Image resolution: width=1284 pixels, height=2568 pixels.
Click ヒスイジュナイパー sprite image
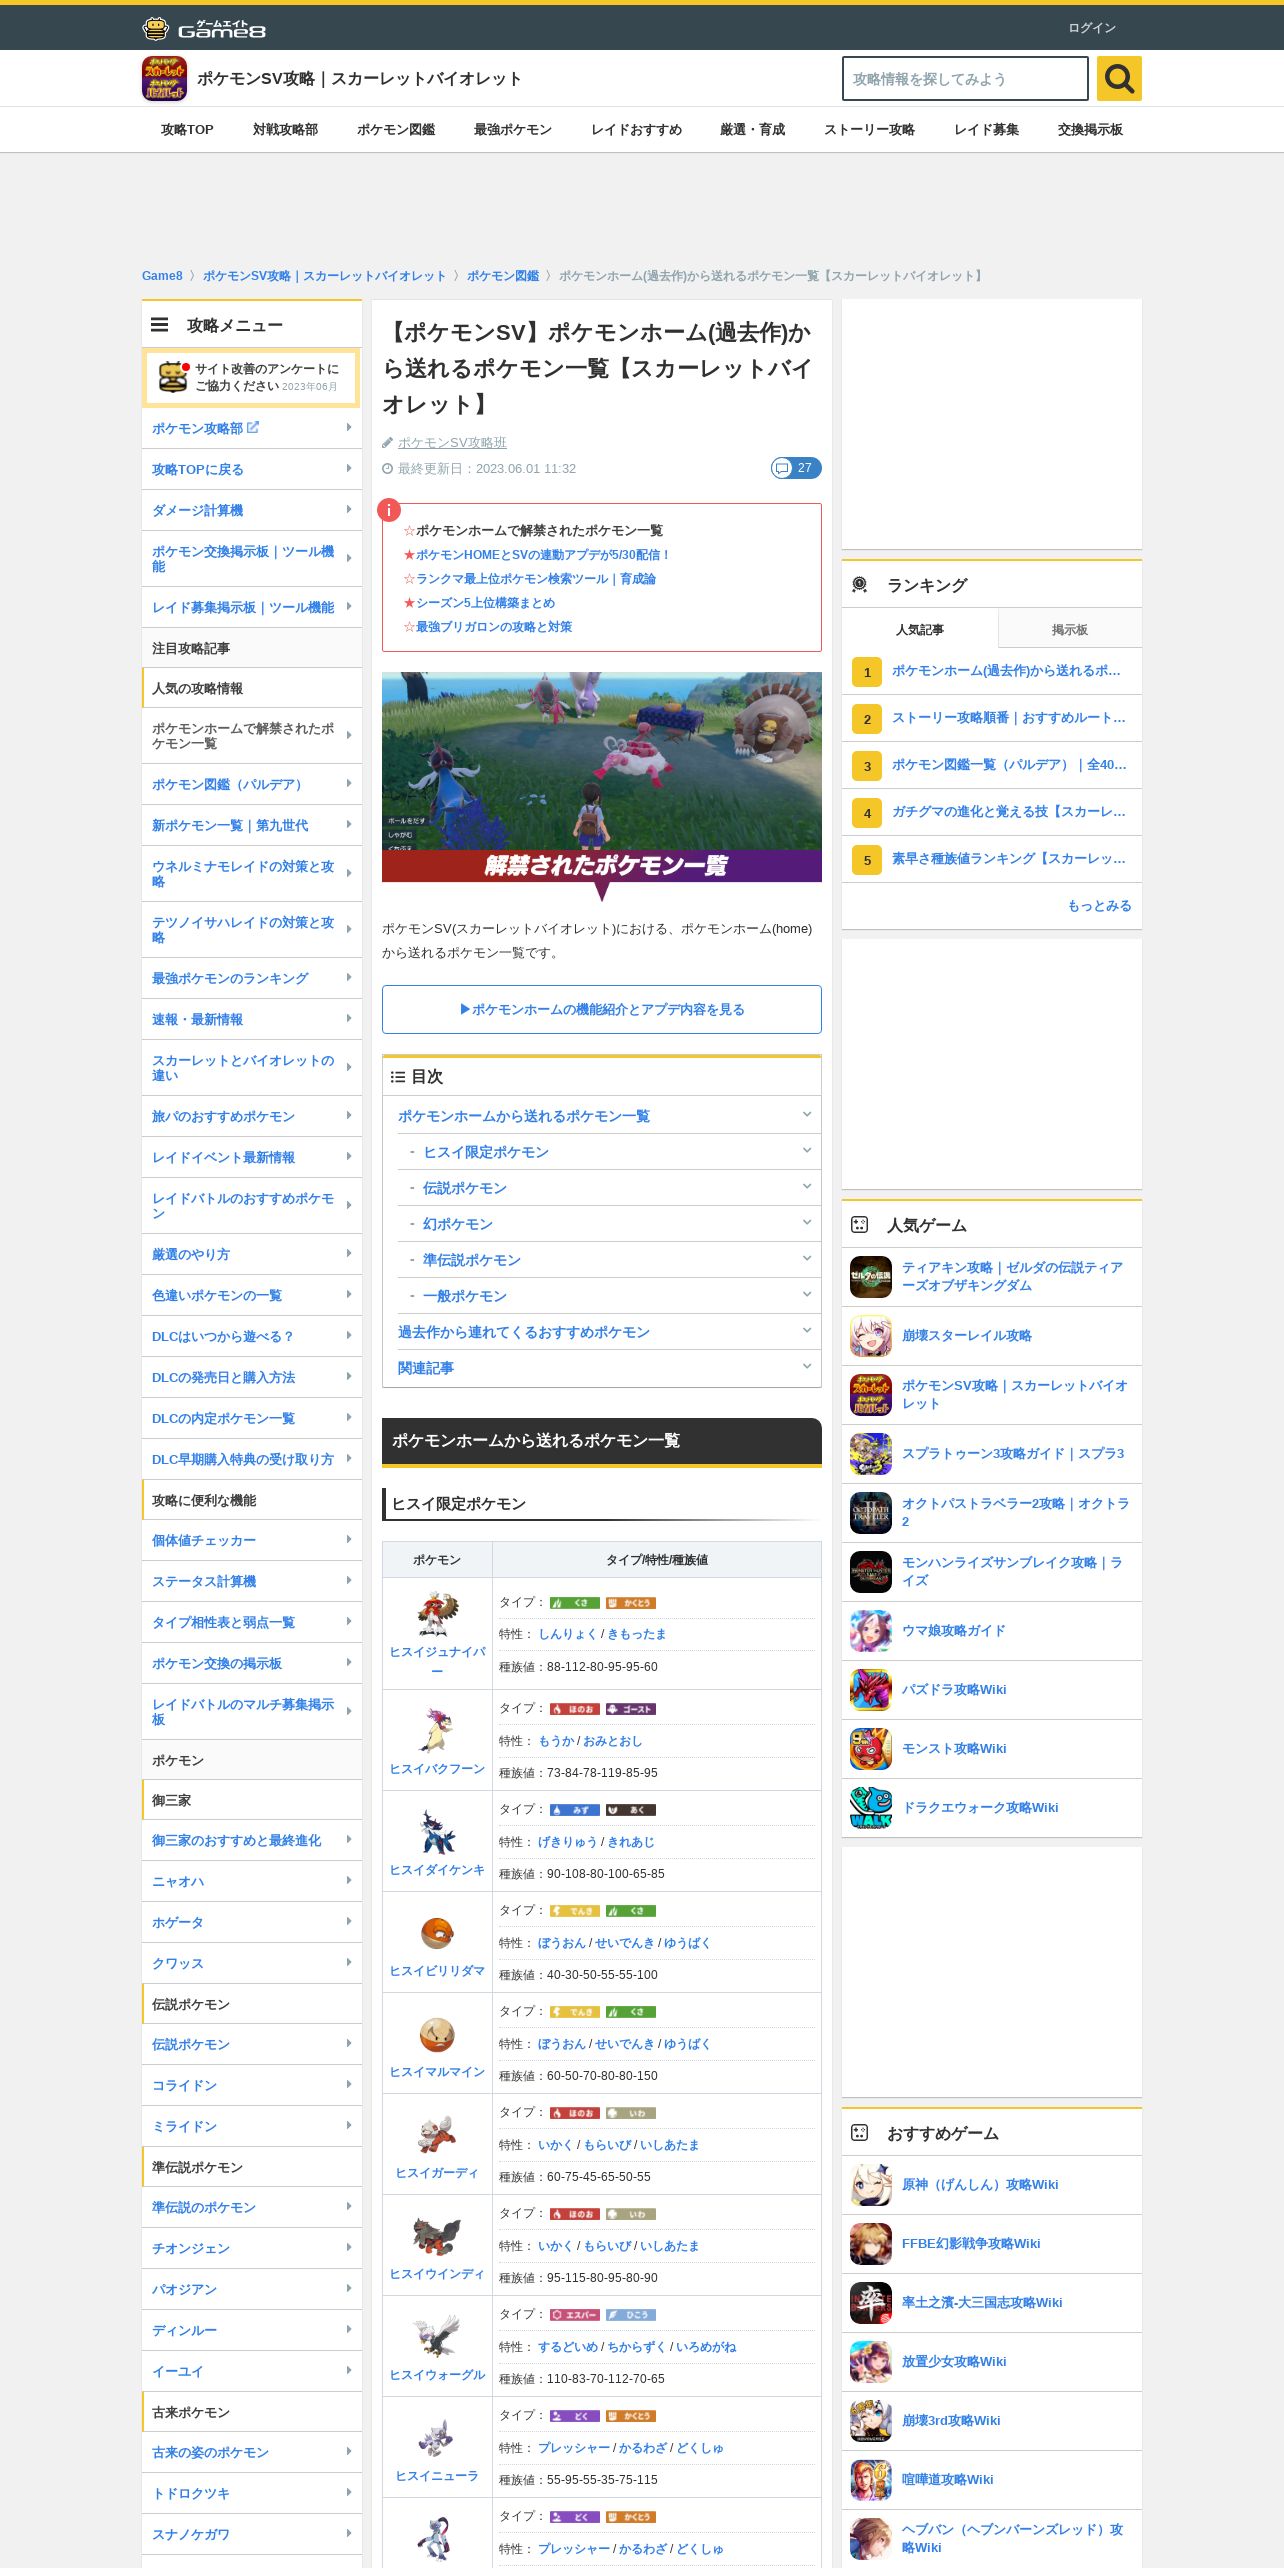coord(437,1614)
